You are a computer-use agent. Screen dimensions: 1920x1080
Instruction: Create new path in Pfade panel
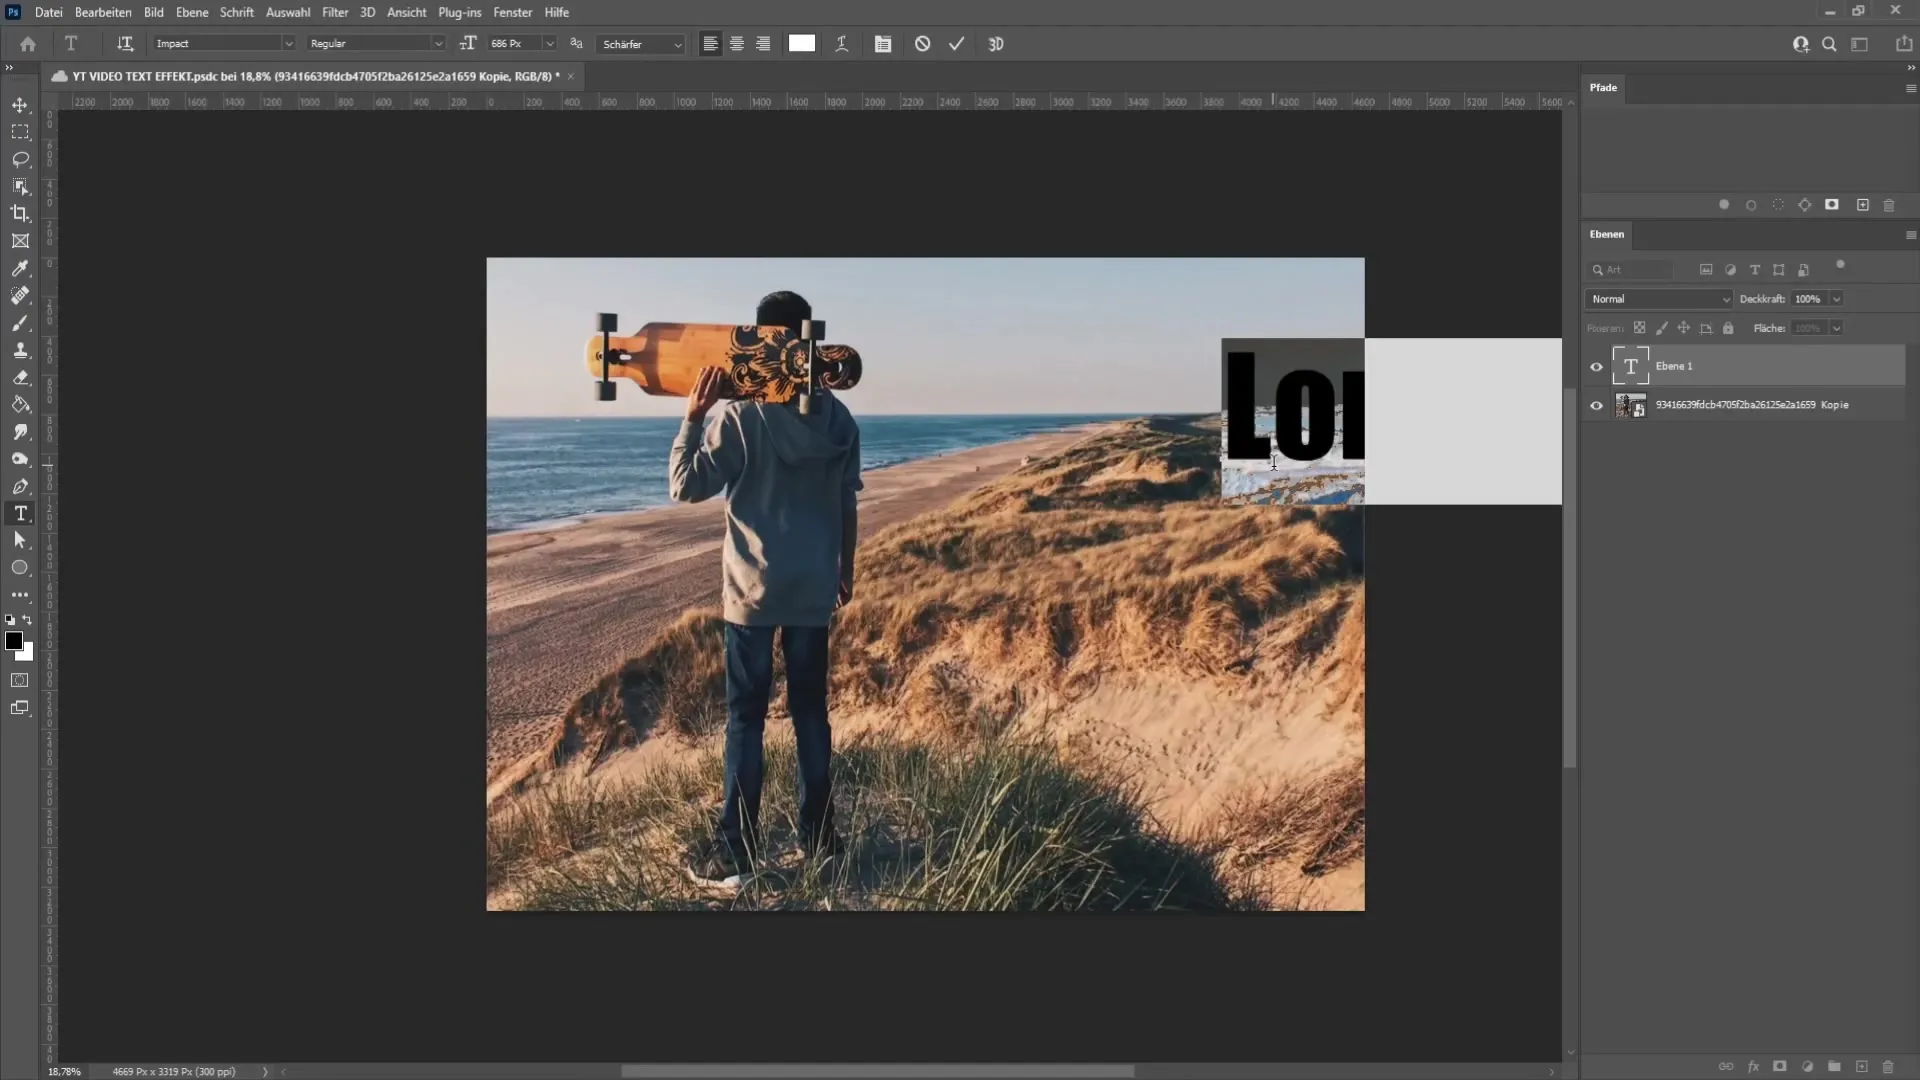point(1862,205)
